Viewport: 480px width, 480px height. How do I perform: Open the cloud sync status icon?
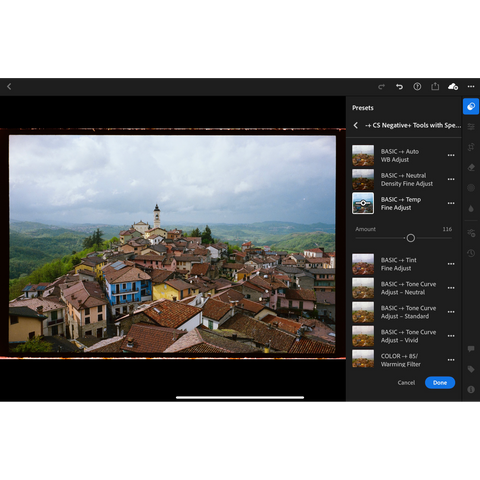[x=453, y=87]
